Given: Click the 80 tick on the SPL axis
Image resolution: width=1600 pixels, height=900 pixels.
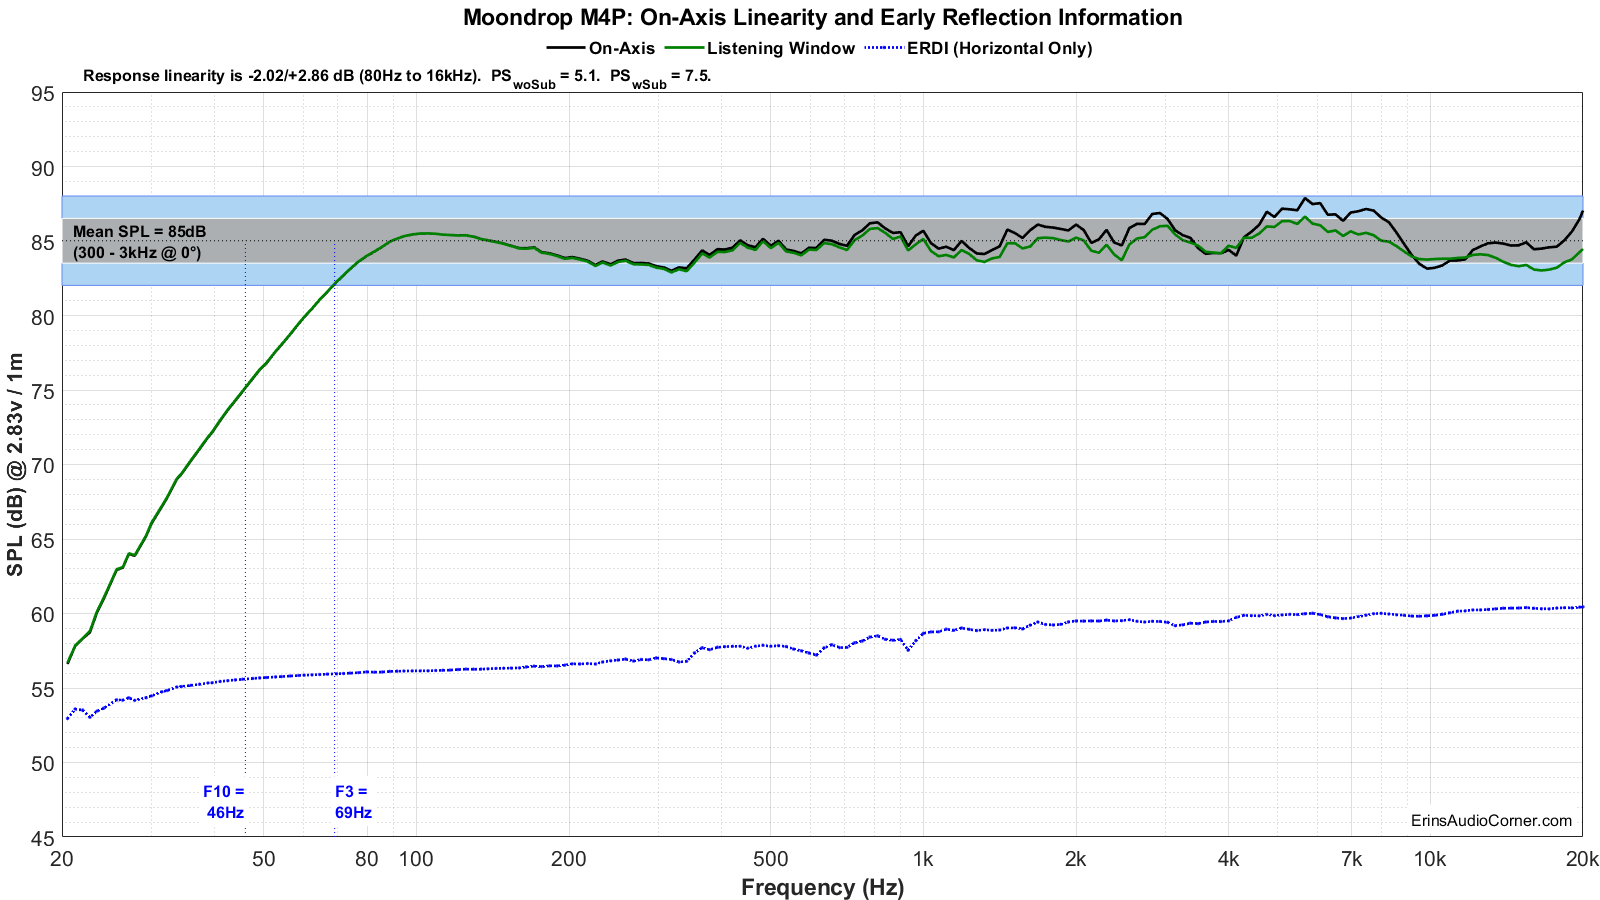Looking at the screenshot, I should coord(43,317).
